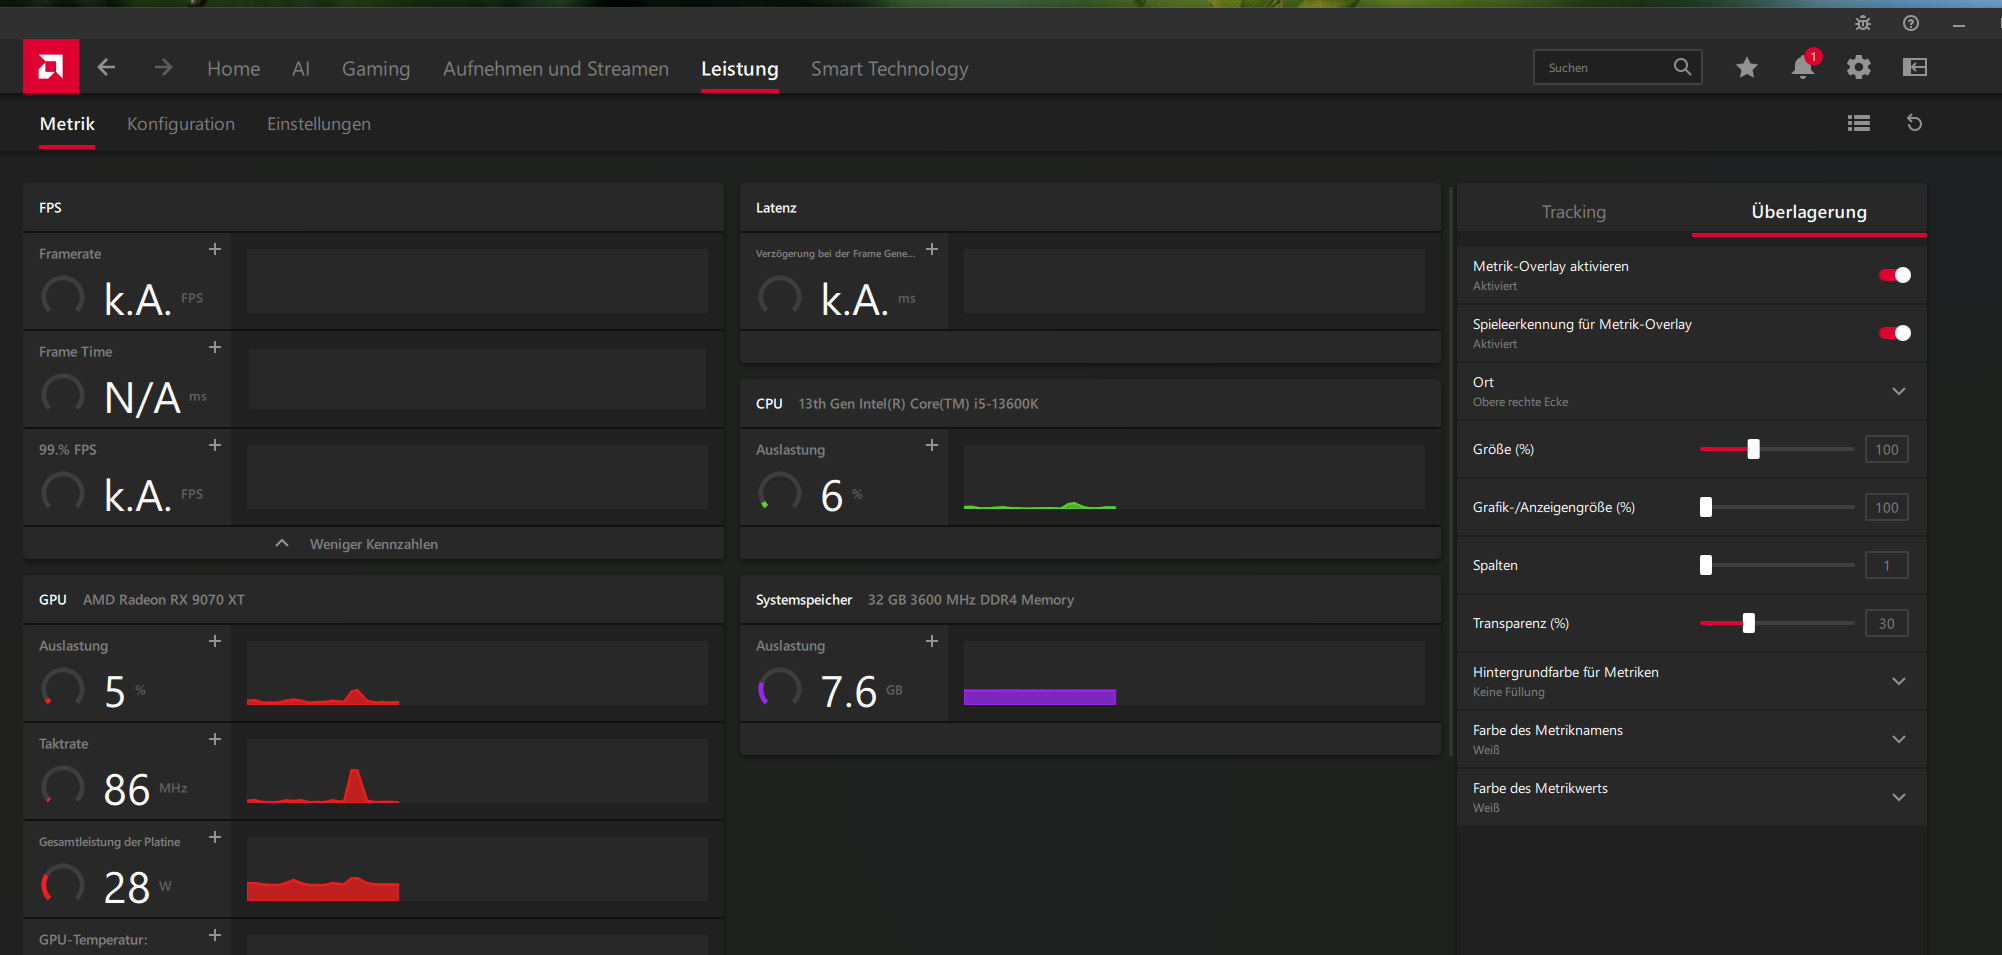This screenshot has width=2002, height=955.
Task: Collapse with Weniger Kennzahlen
Action: tap(373, 544)
